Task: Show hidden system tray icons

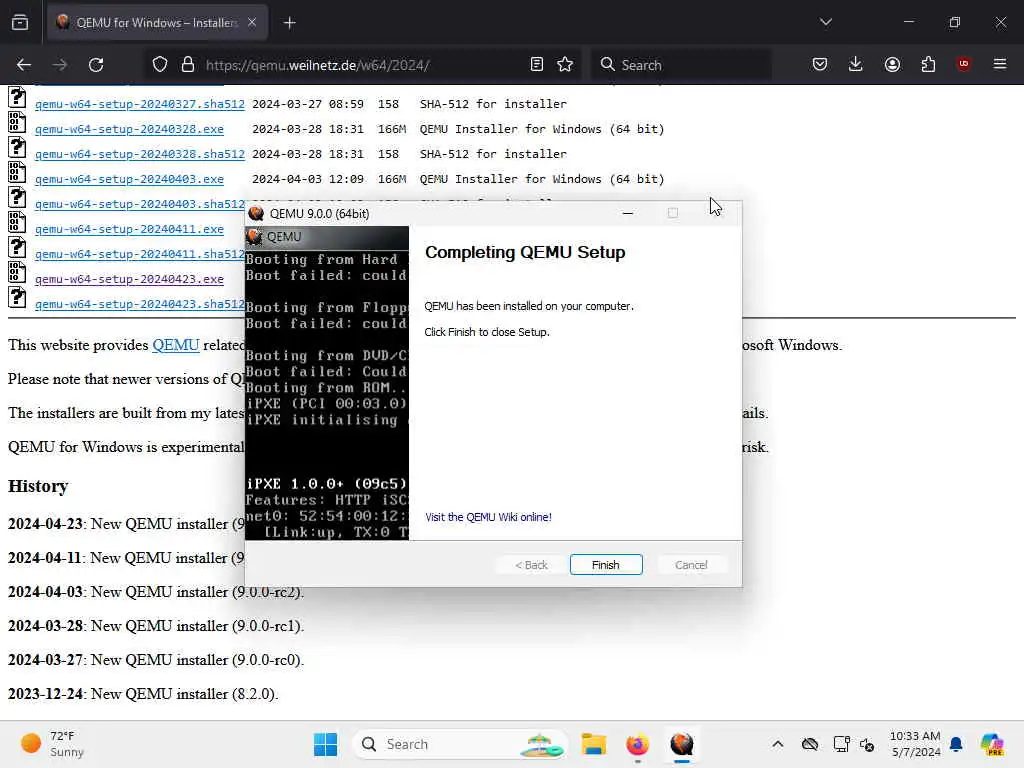Action: pos(777,744)
